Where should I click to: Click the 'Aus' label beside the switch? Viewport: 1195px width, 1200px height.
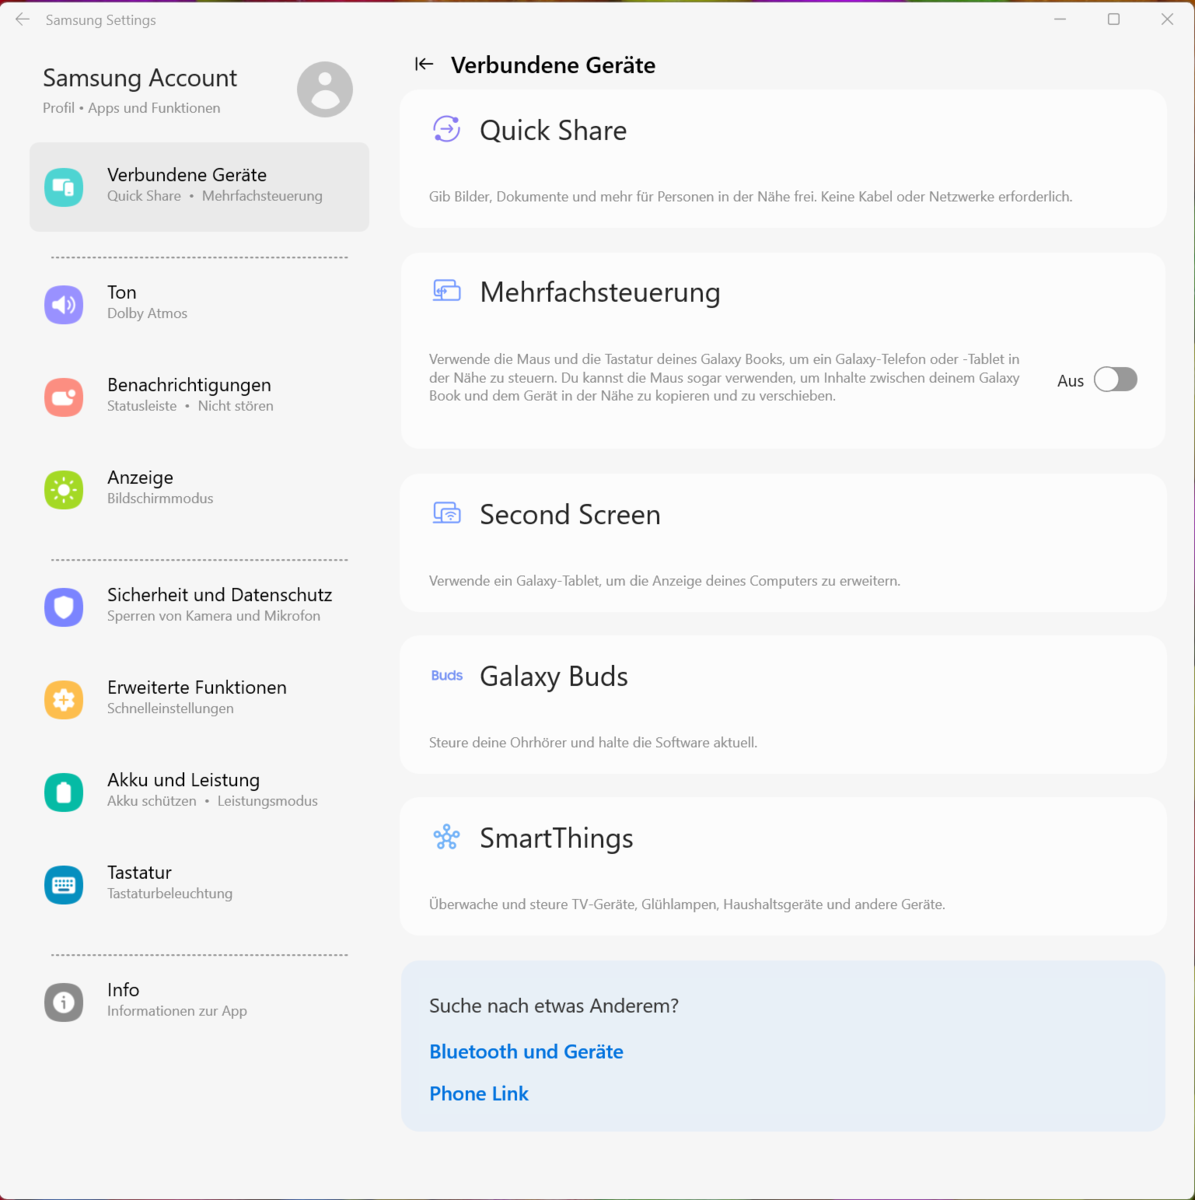[x=1070, y=381]
